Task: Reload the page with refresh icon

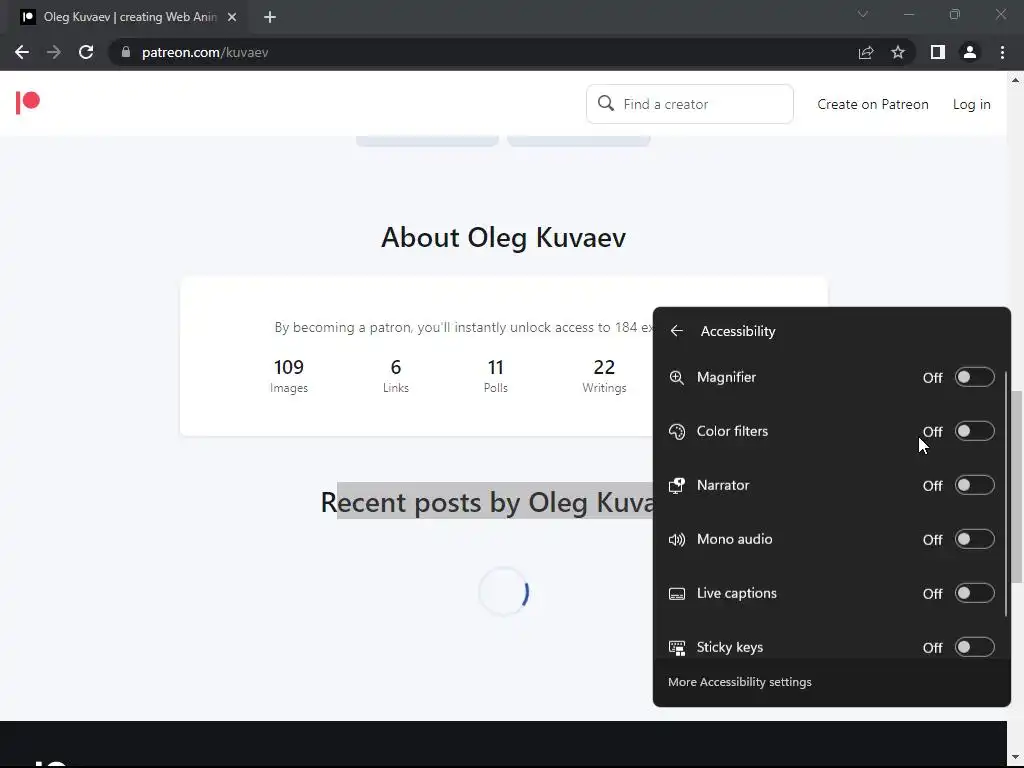Action: (86, 52)
